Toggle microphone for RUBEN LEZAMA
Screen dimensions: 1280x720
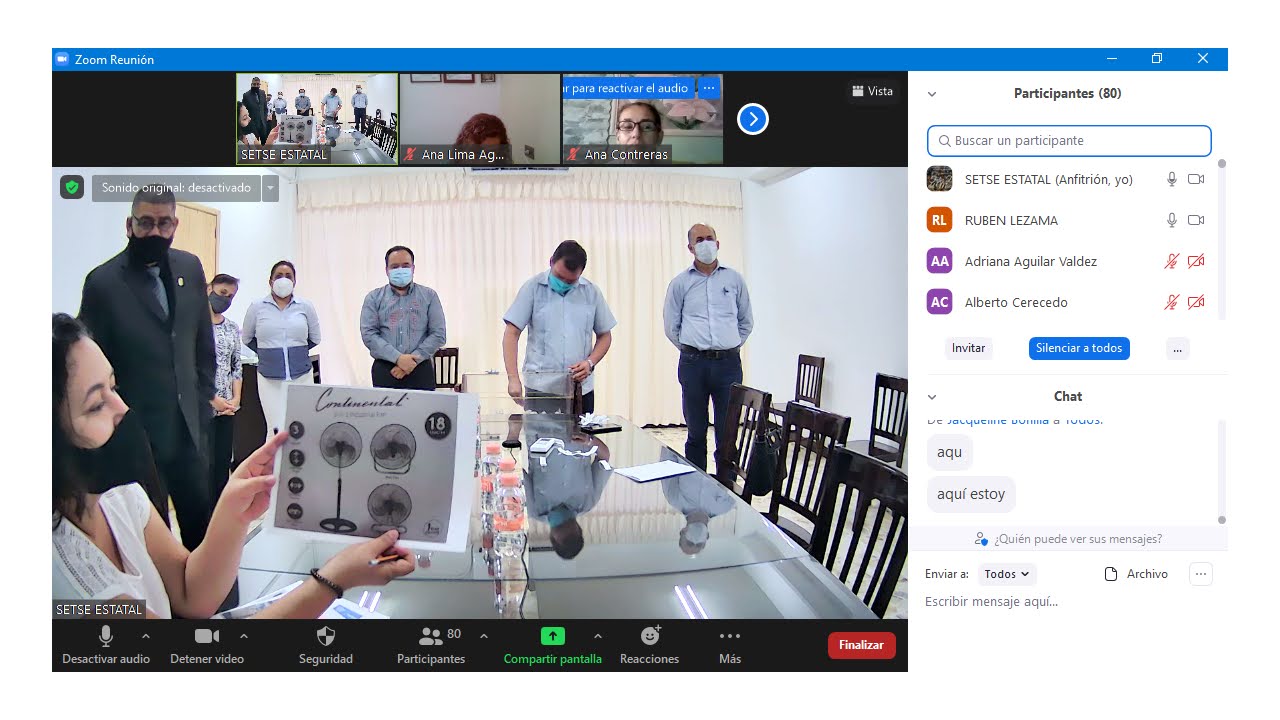tap(1172, 220)
